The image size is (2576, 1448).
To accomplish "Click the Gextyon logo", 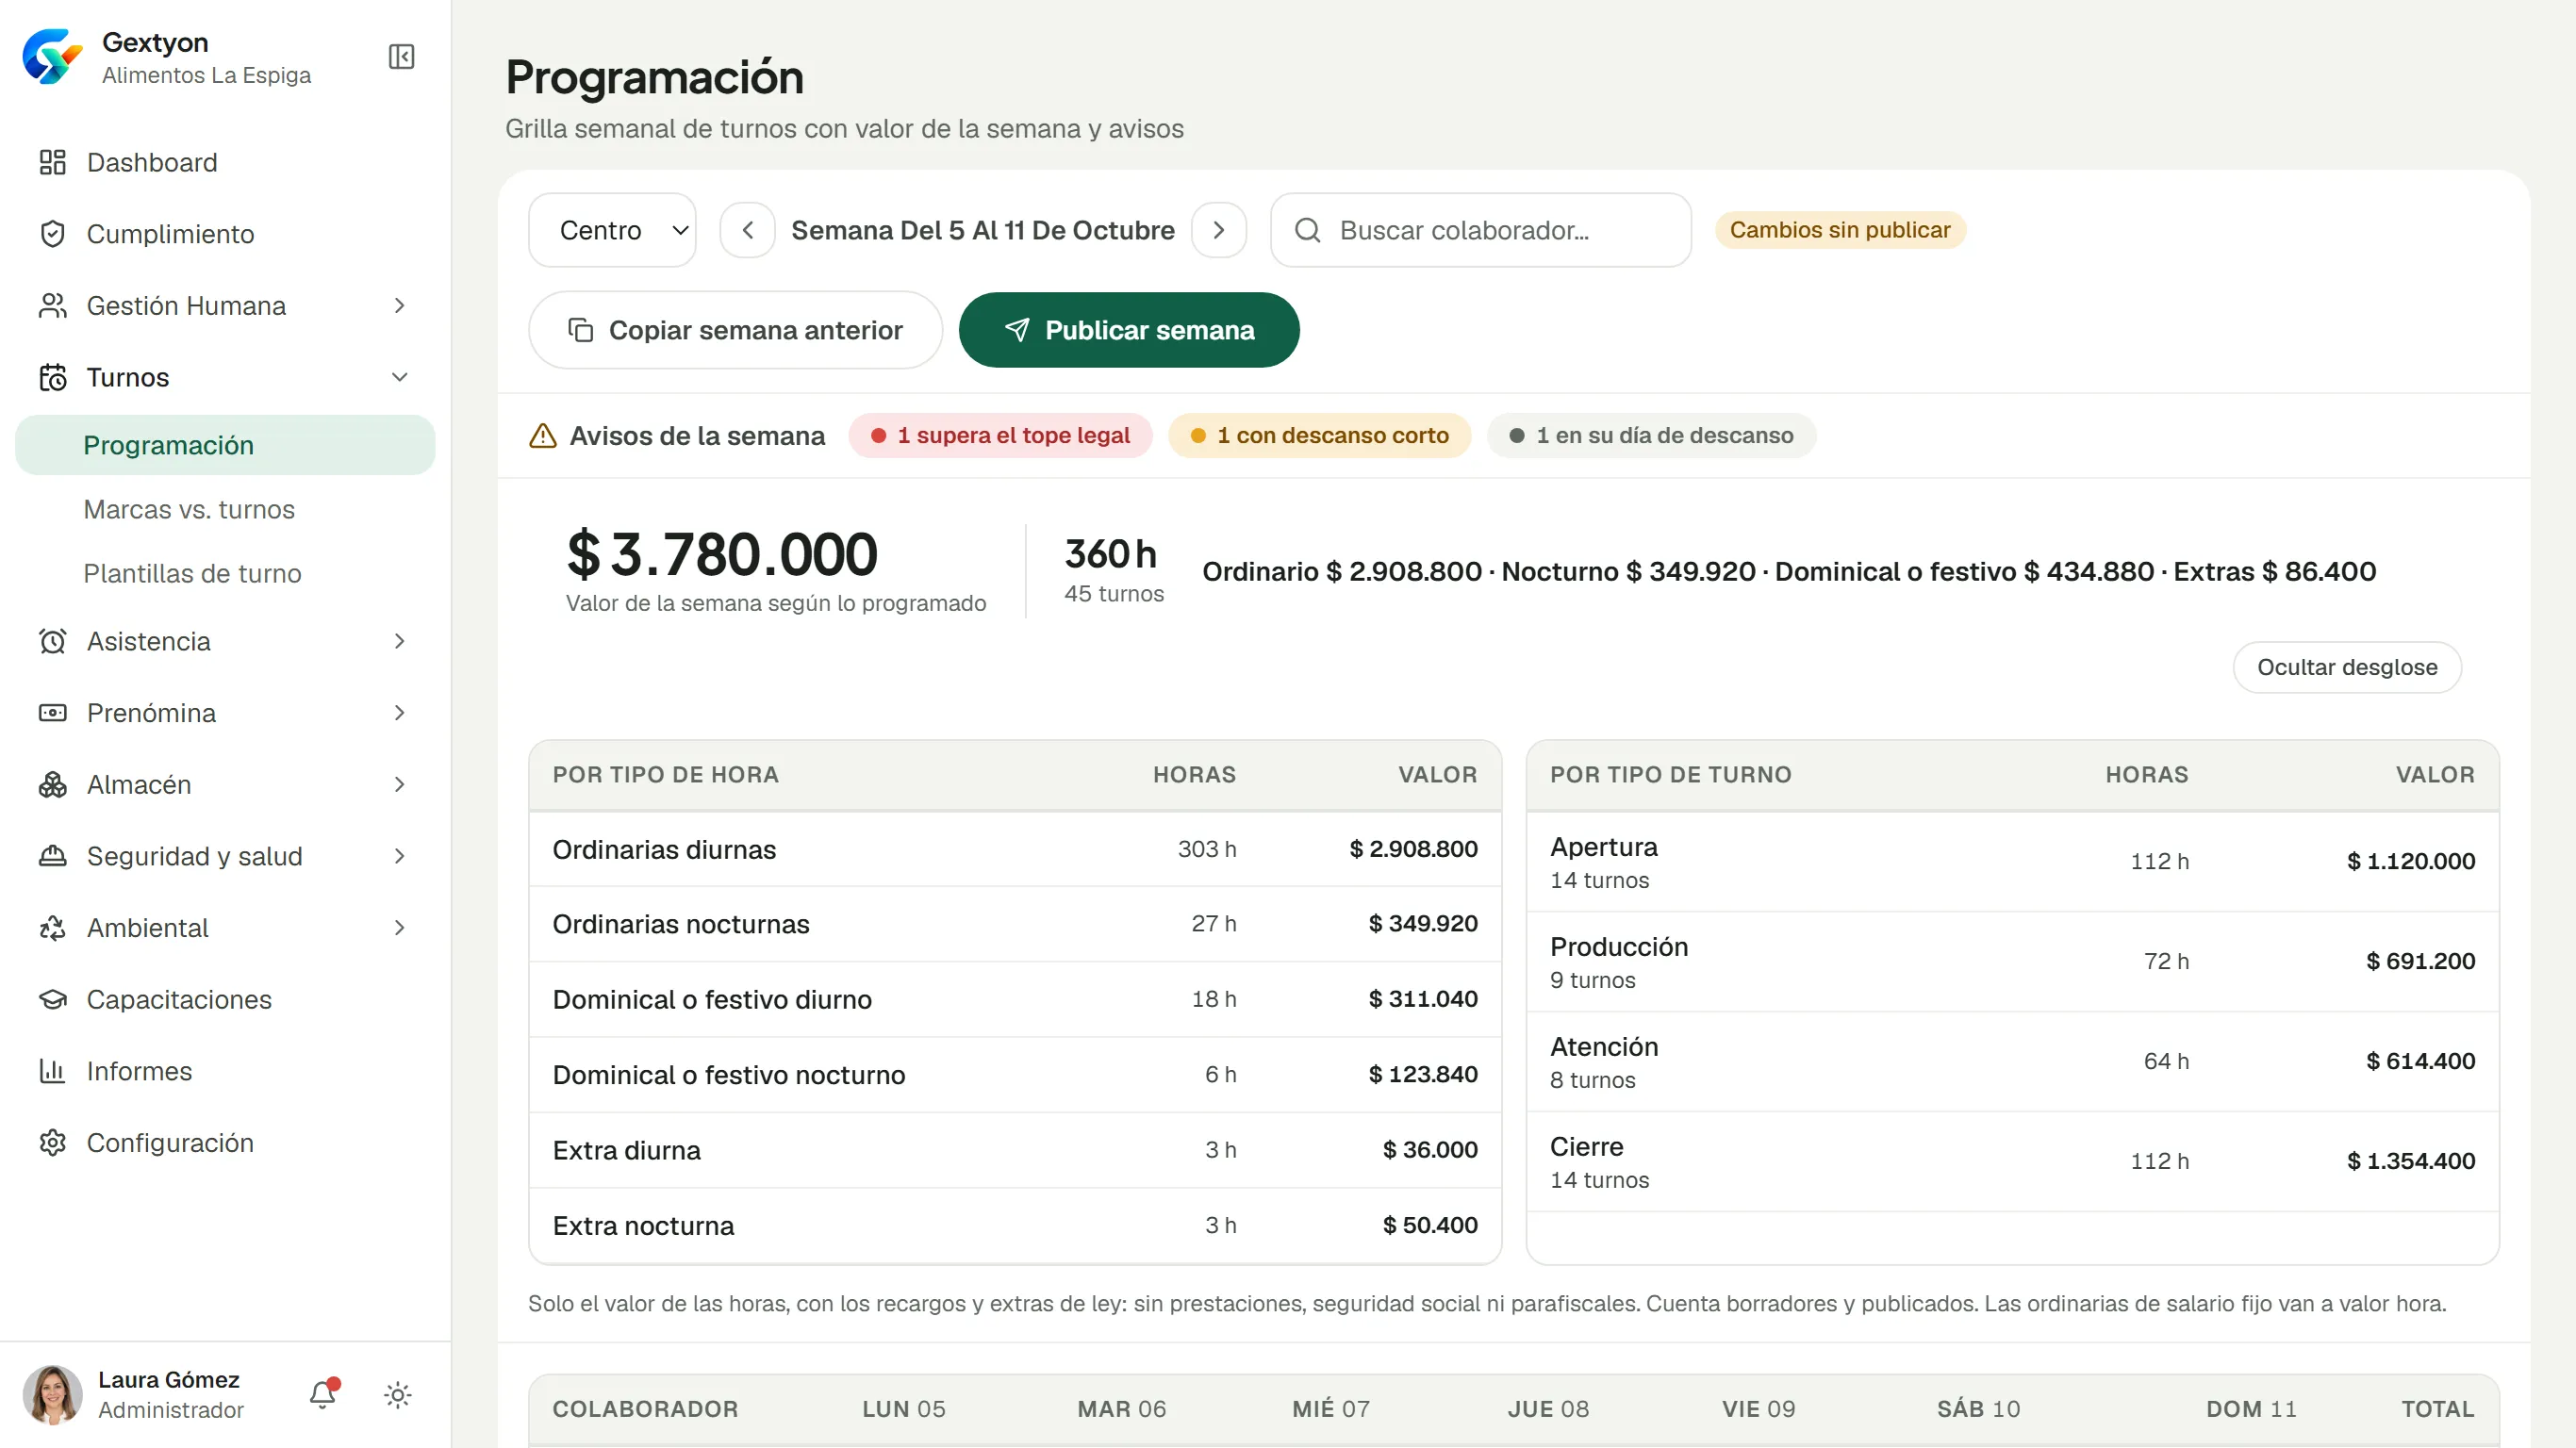I will point(52,57).
